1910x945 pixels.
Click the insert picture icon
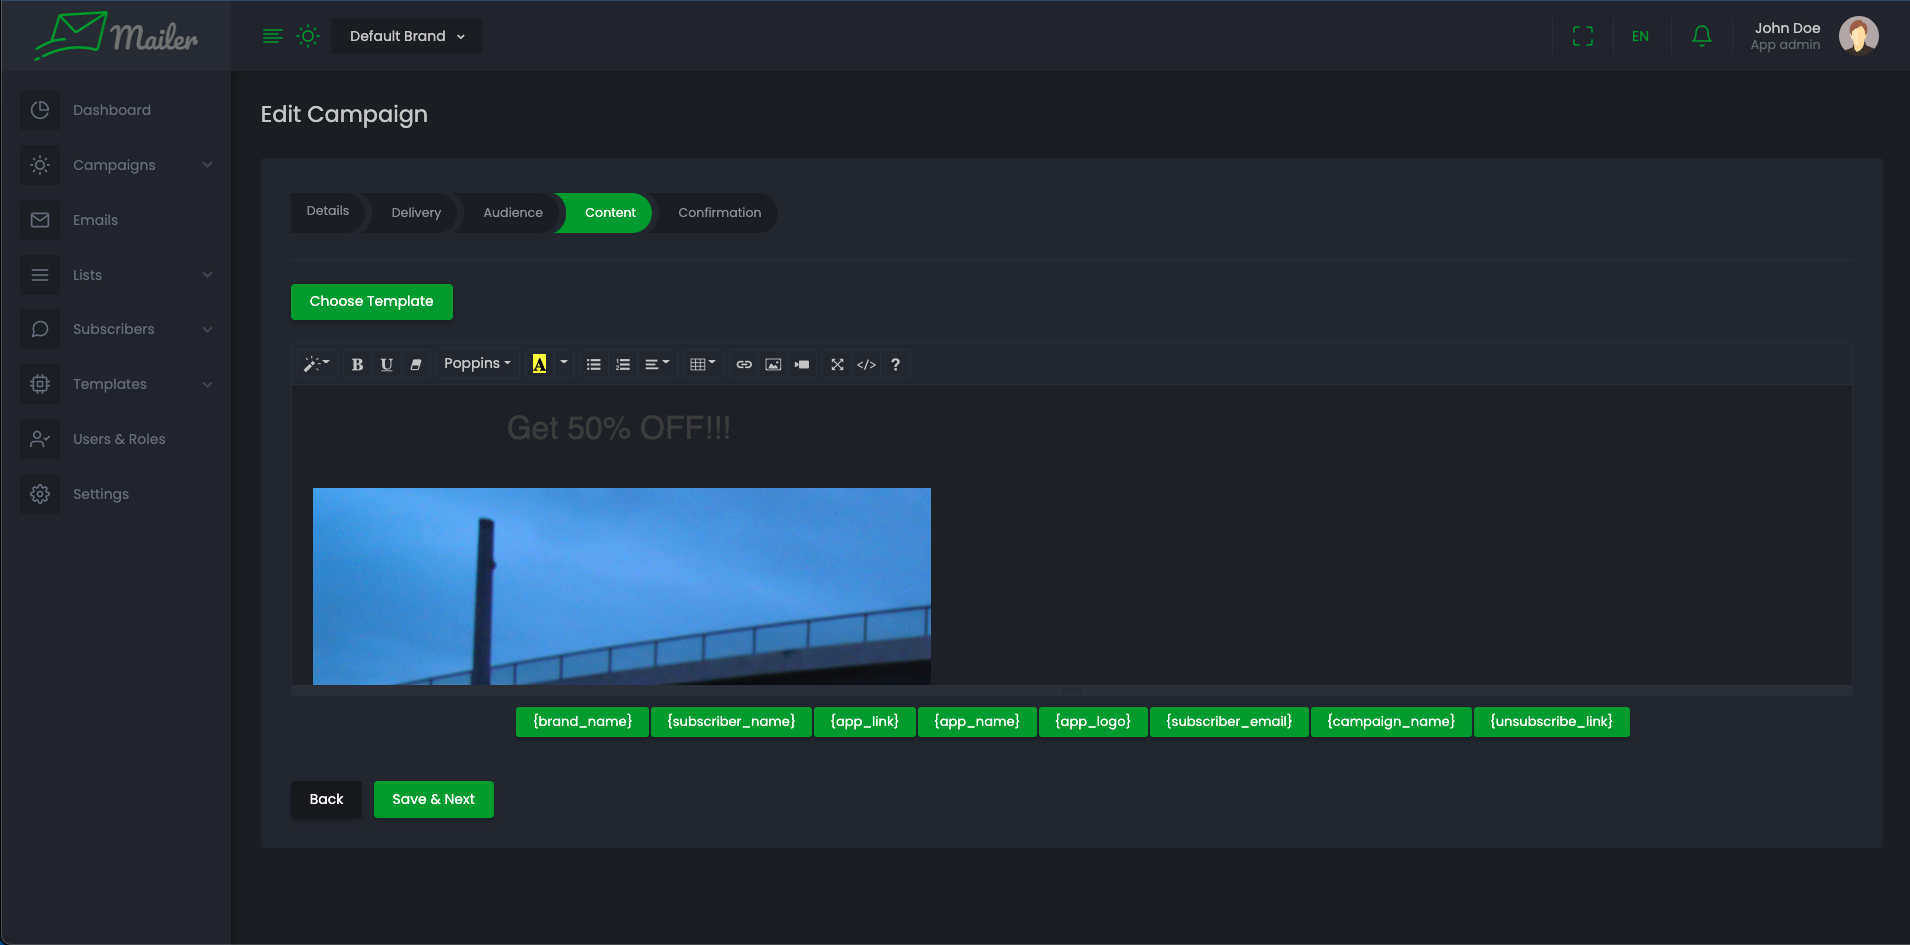tap(773, 365)
